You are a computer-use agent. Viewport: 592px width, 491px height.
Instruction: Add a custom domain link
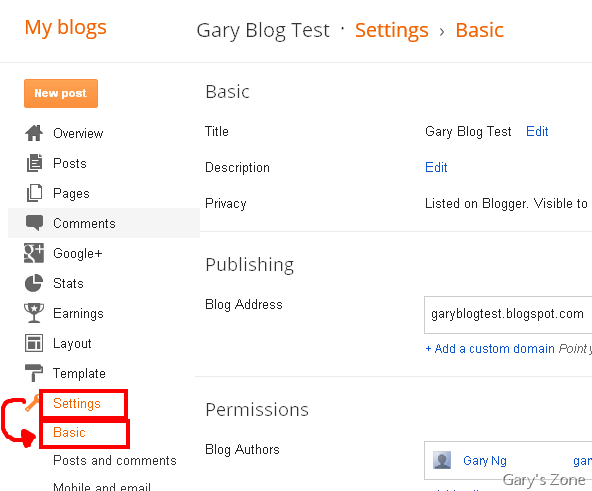coord(490,348)
